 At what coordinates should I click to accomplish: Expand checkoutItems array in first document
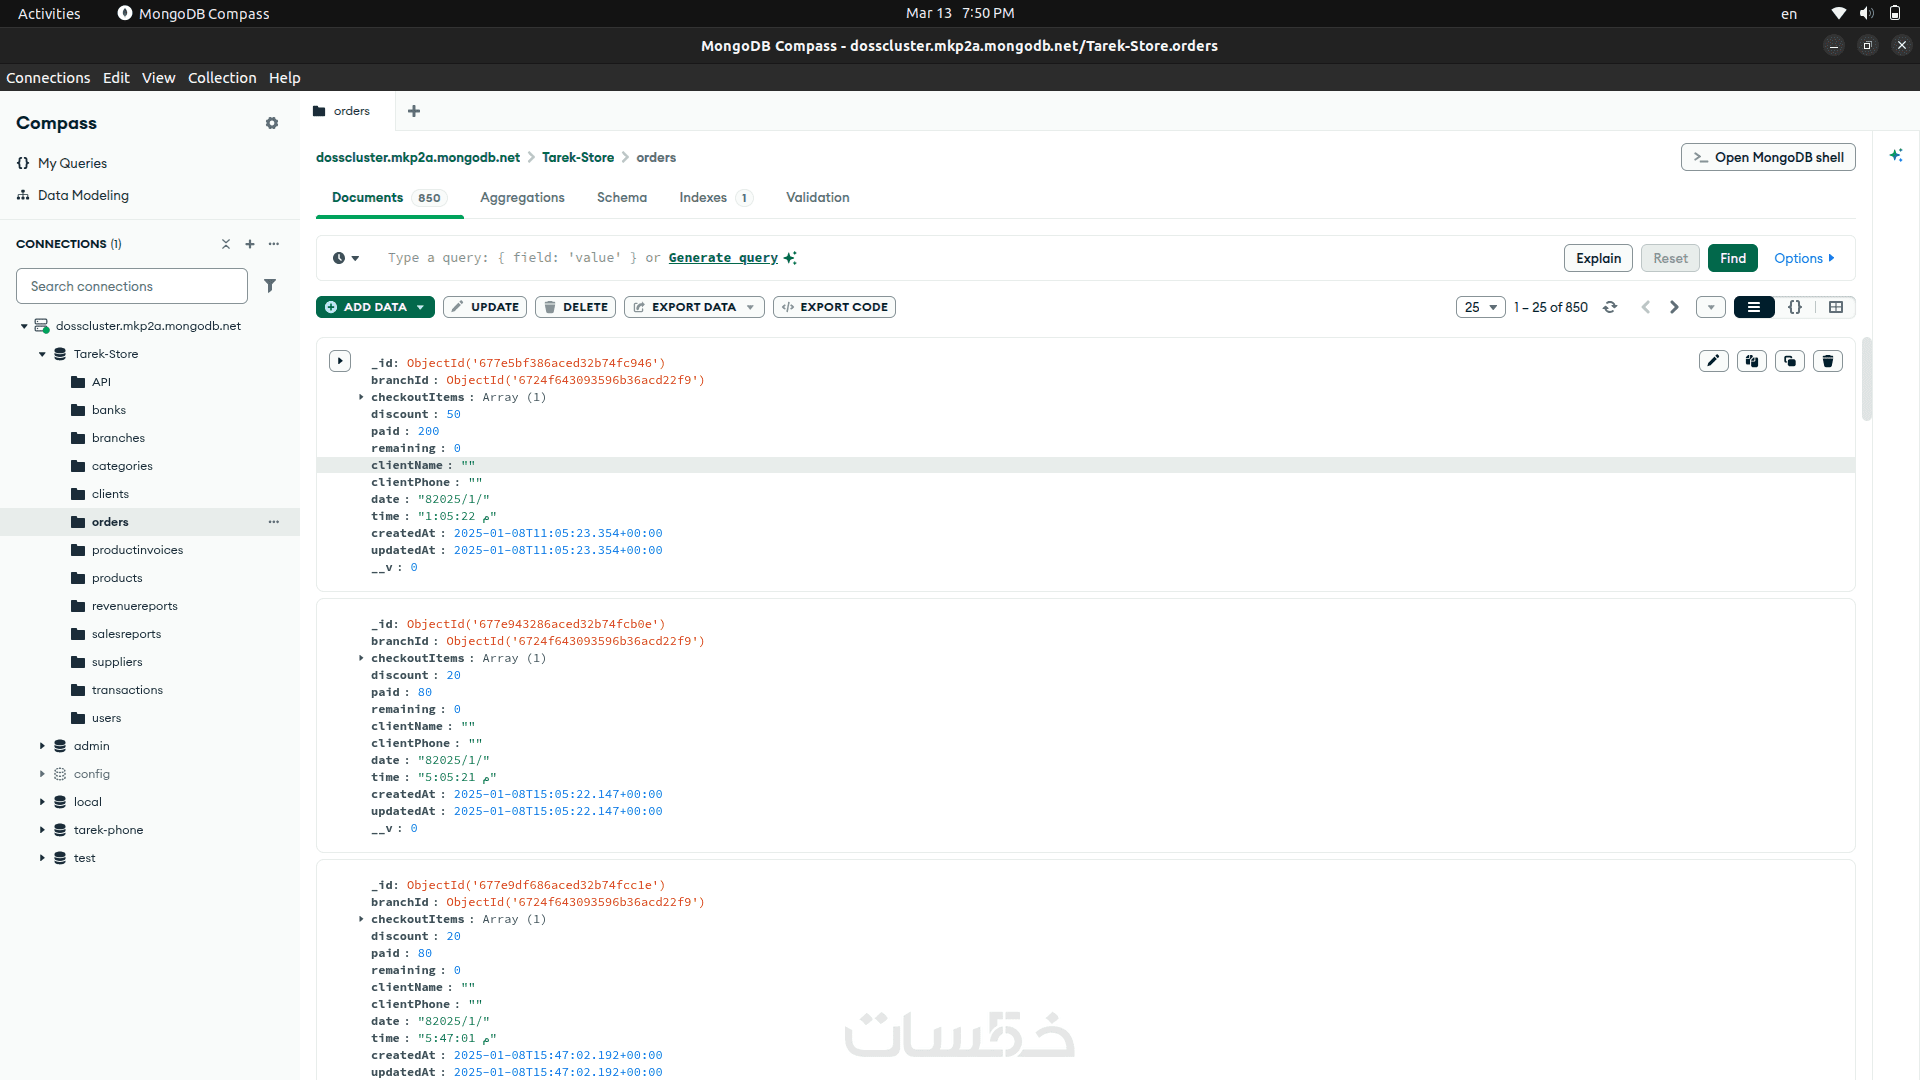pyautogui.click(x=361, y=397)
